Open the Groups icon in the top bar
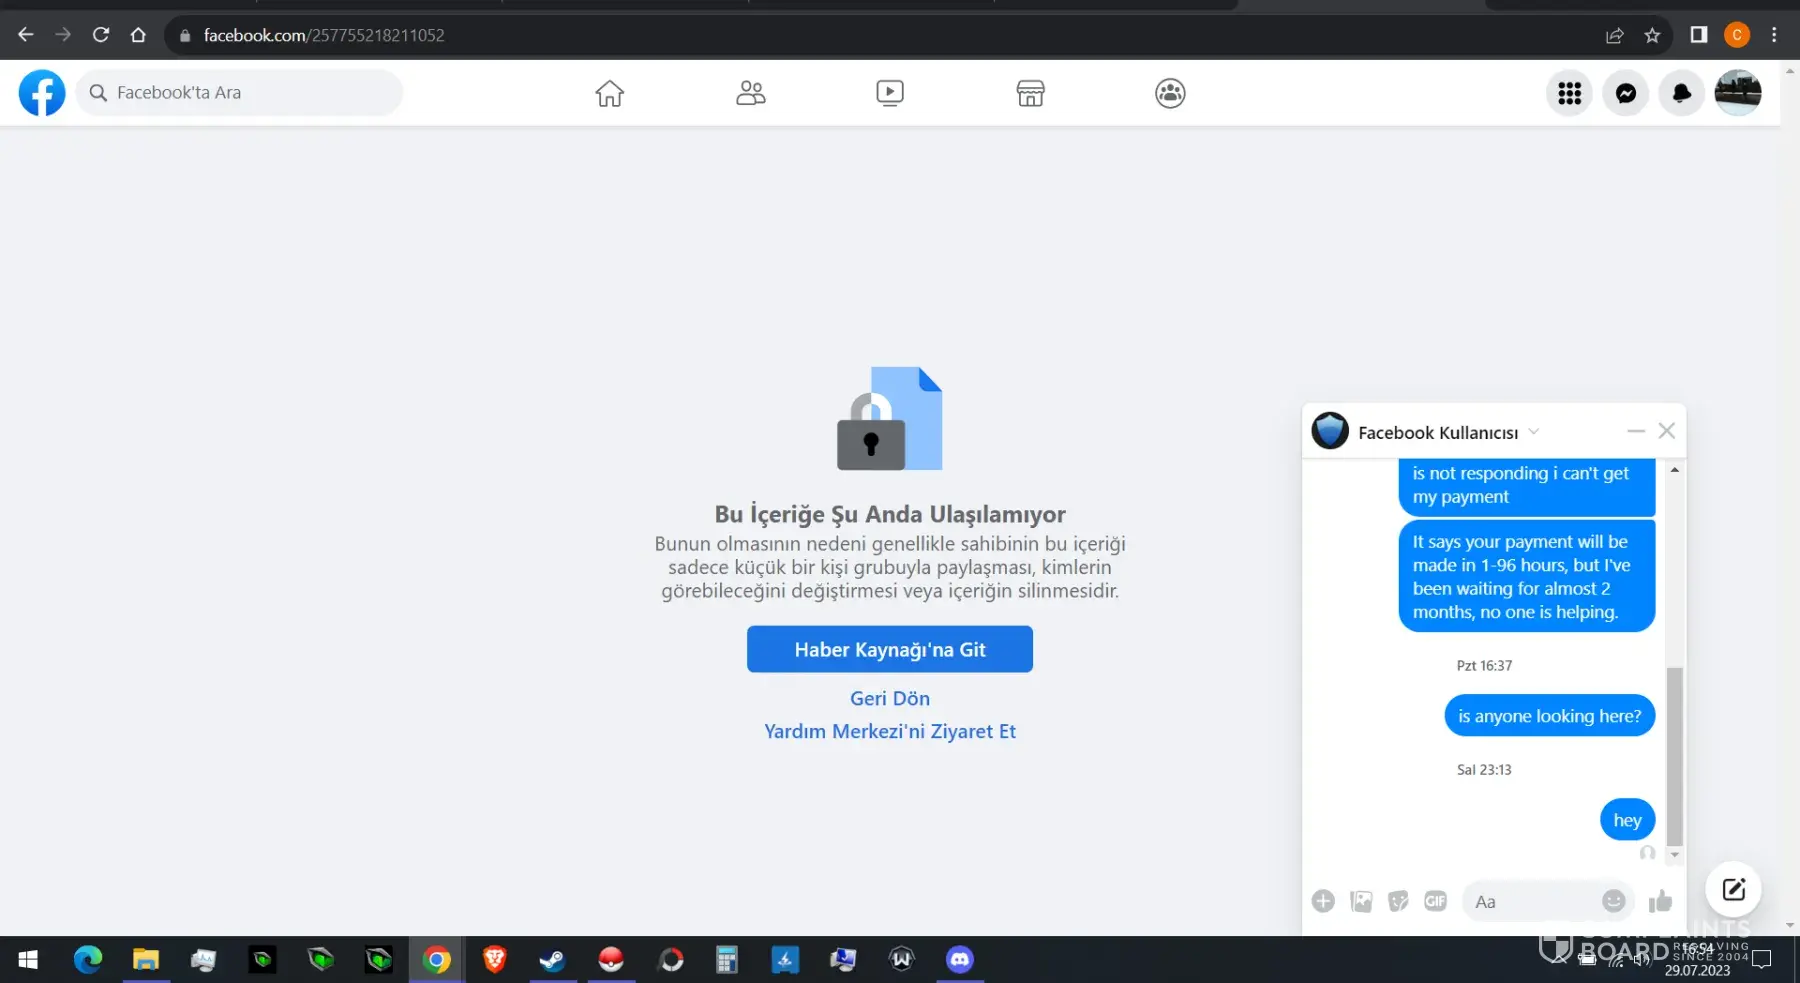Image resolution: width=1800 pixels, height=983 pixels. (1170, 93)
